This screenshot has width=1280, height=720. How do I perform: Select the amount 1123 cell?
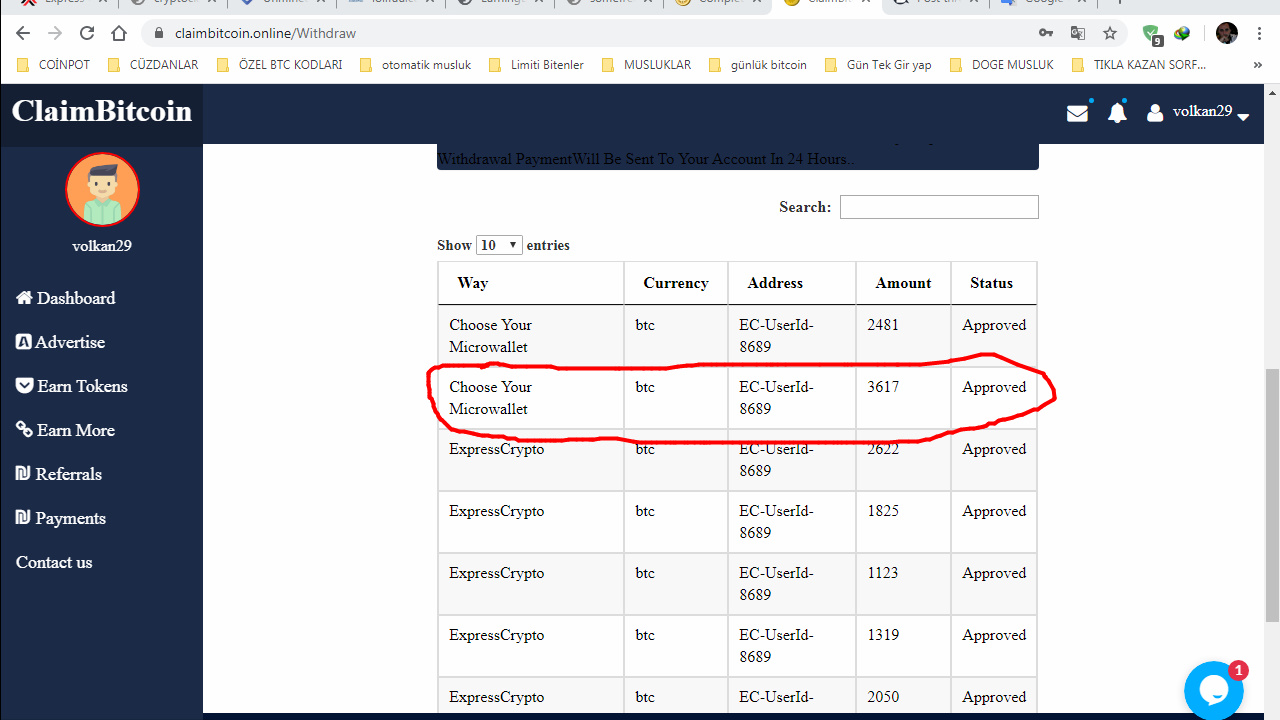(903, 584)
